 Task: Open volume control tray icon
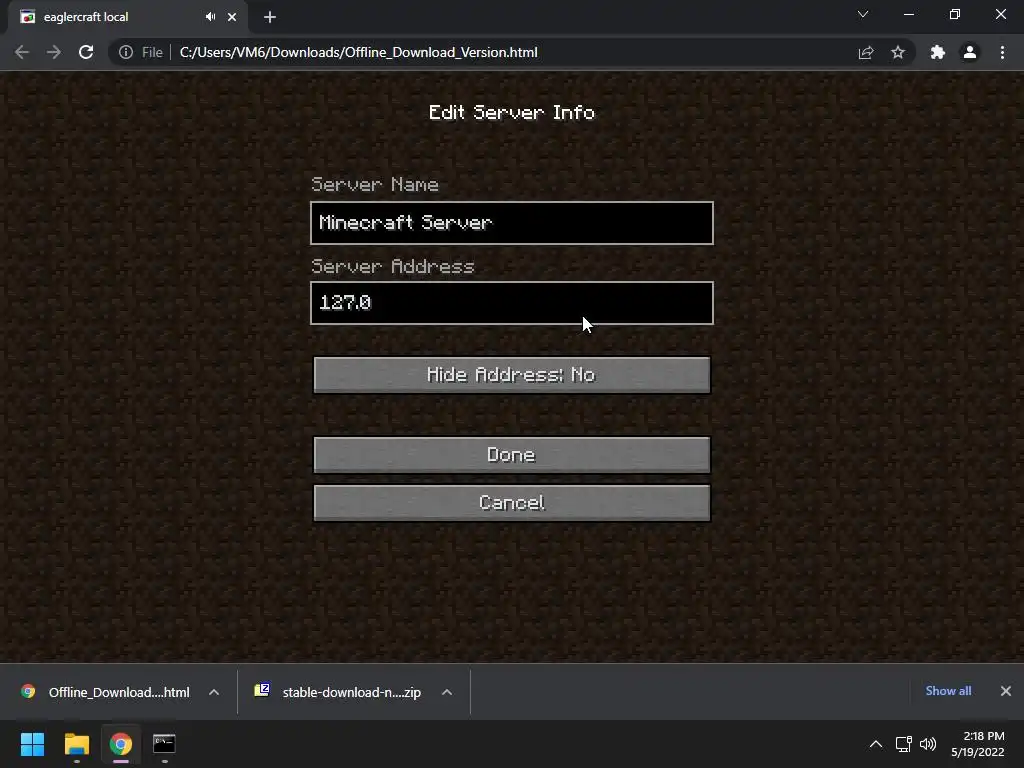click(x=928, y=744)
